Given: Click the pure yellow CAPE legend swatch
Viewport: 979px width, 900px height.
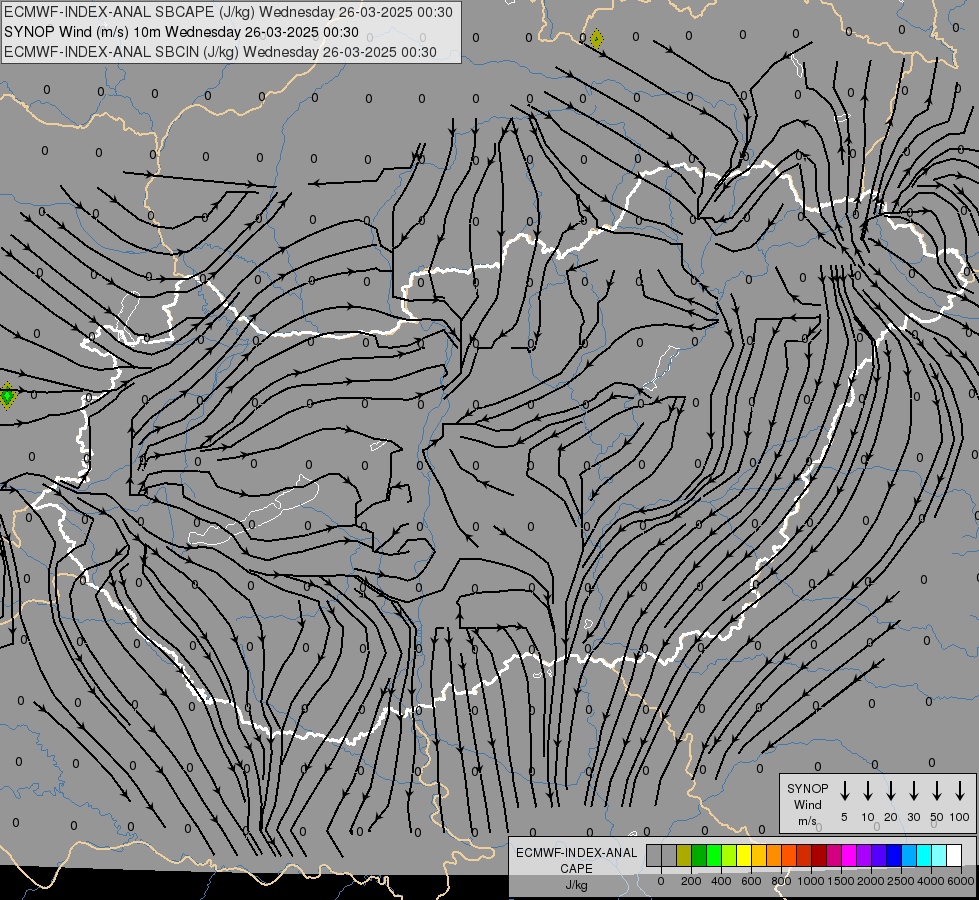Looking at the screenshot, I should 744,856.
